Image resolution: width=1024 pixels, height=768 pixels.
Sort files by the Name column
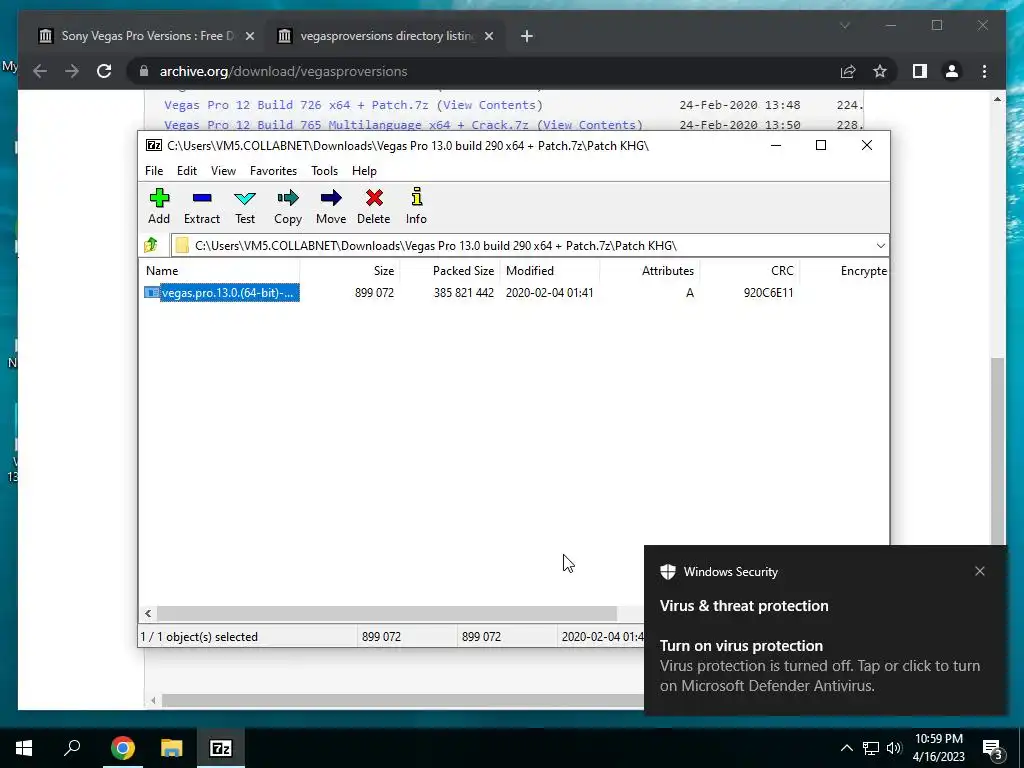point(219,270)
